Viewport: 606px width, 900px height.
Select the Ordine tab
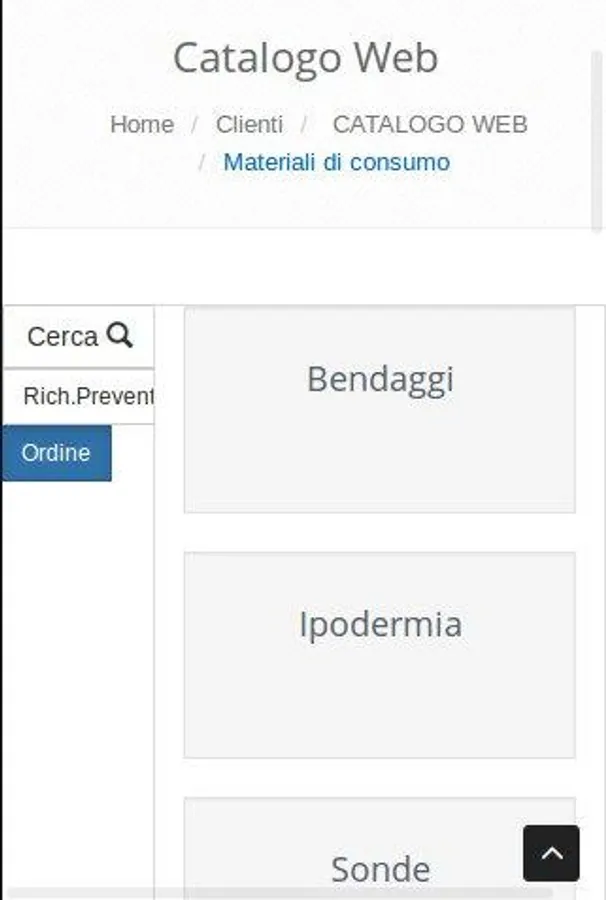(x=57, y=453)
